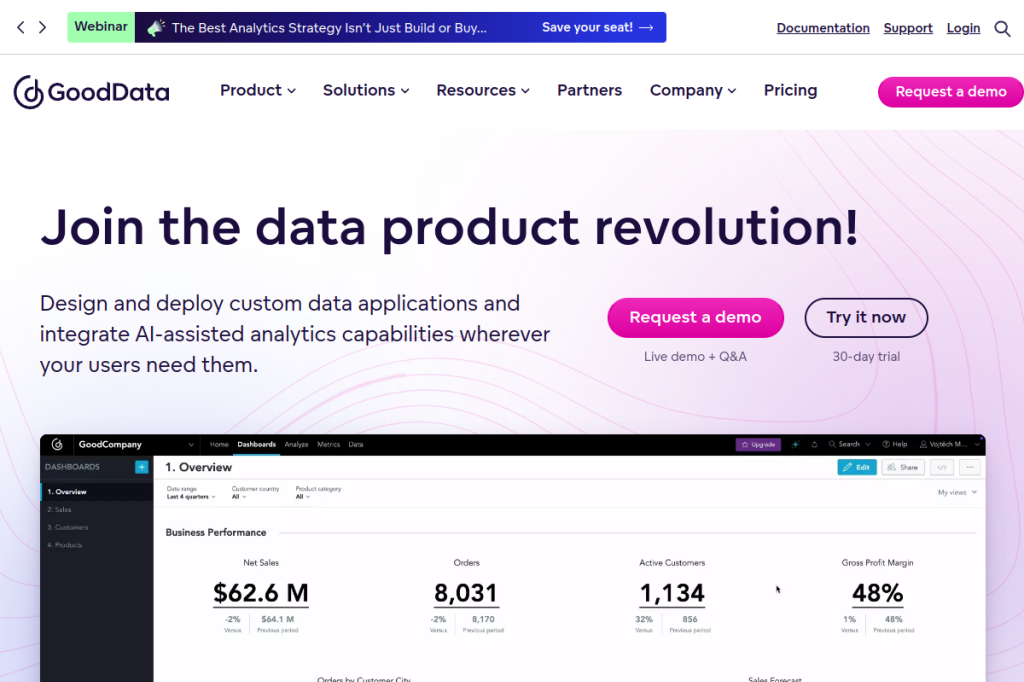
Task: Click the Upgrade button in the dashboard preview
Action: click(x=758, y=444)
